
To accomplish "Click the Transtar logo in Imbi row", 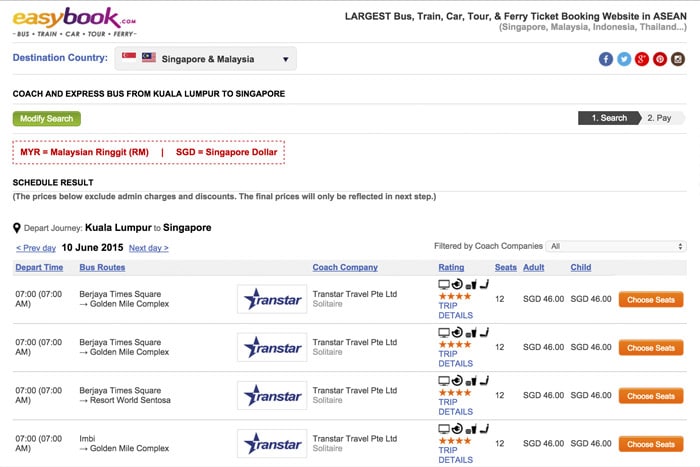I will pyautogui.click(x=272, y=444).
